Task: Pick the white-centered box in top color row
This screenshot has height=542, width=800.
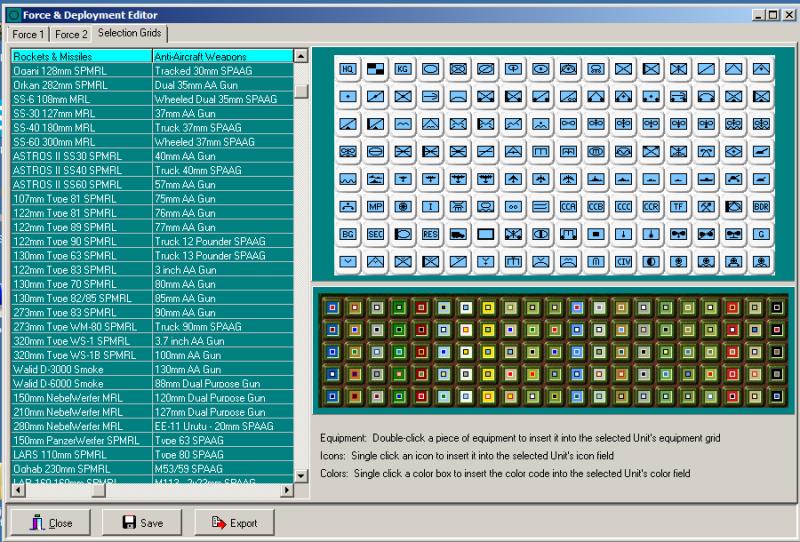Action: [x=465, y=308]
